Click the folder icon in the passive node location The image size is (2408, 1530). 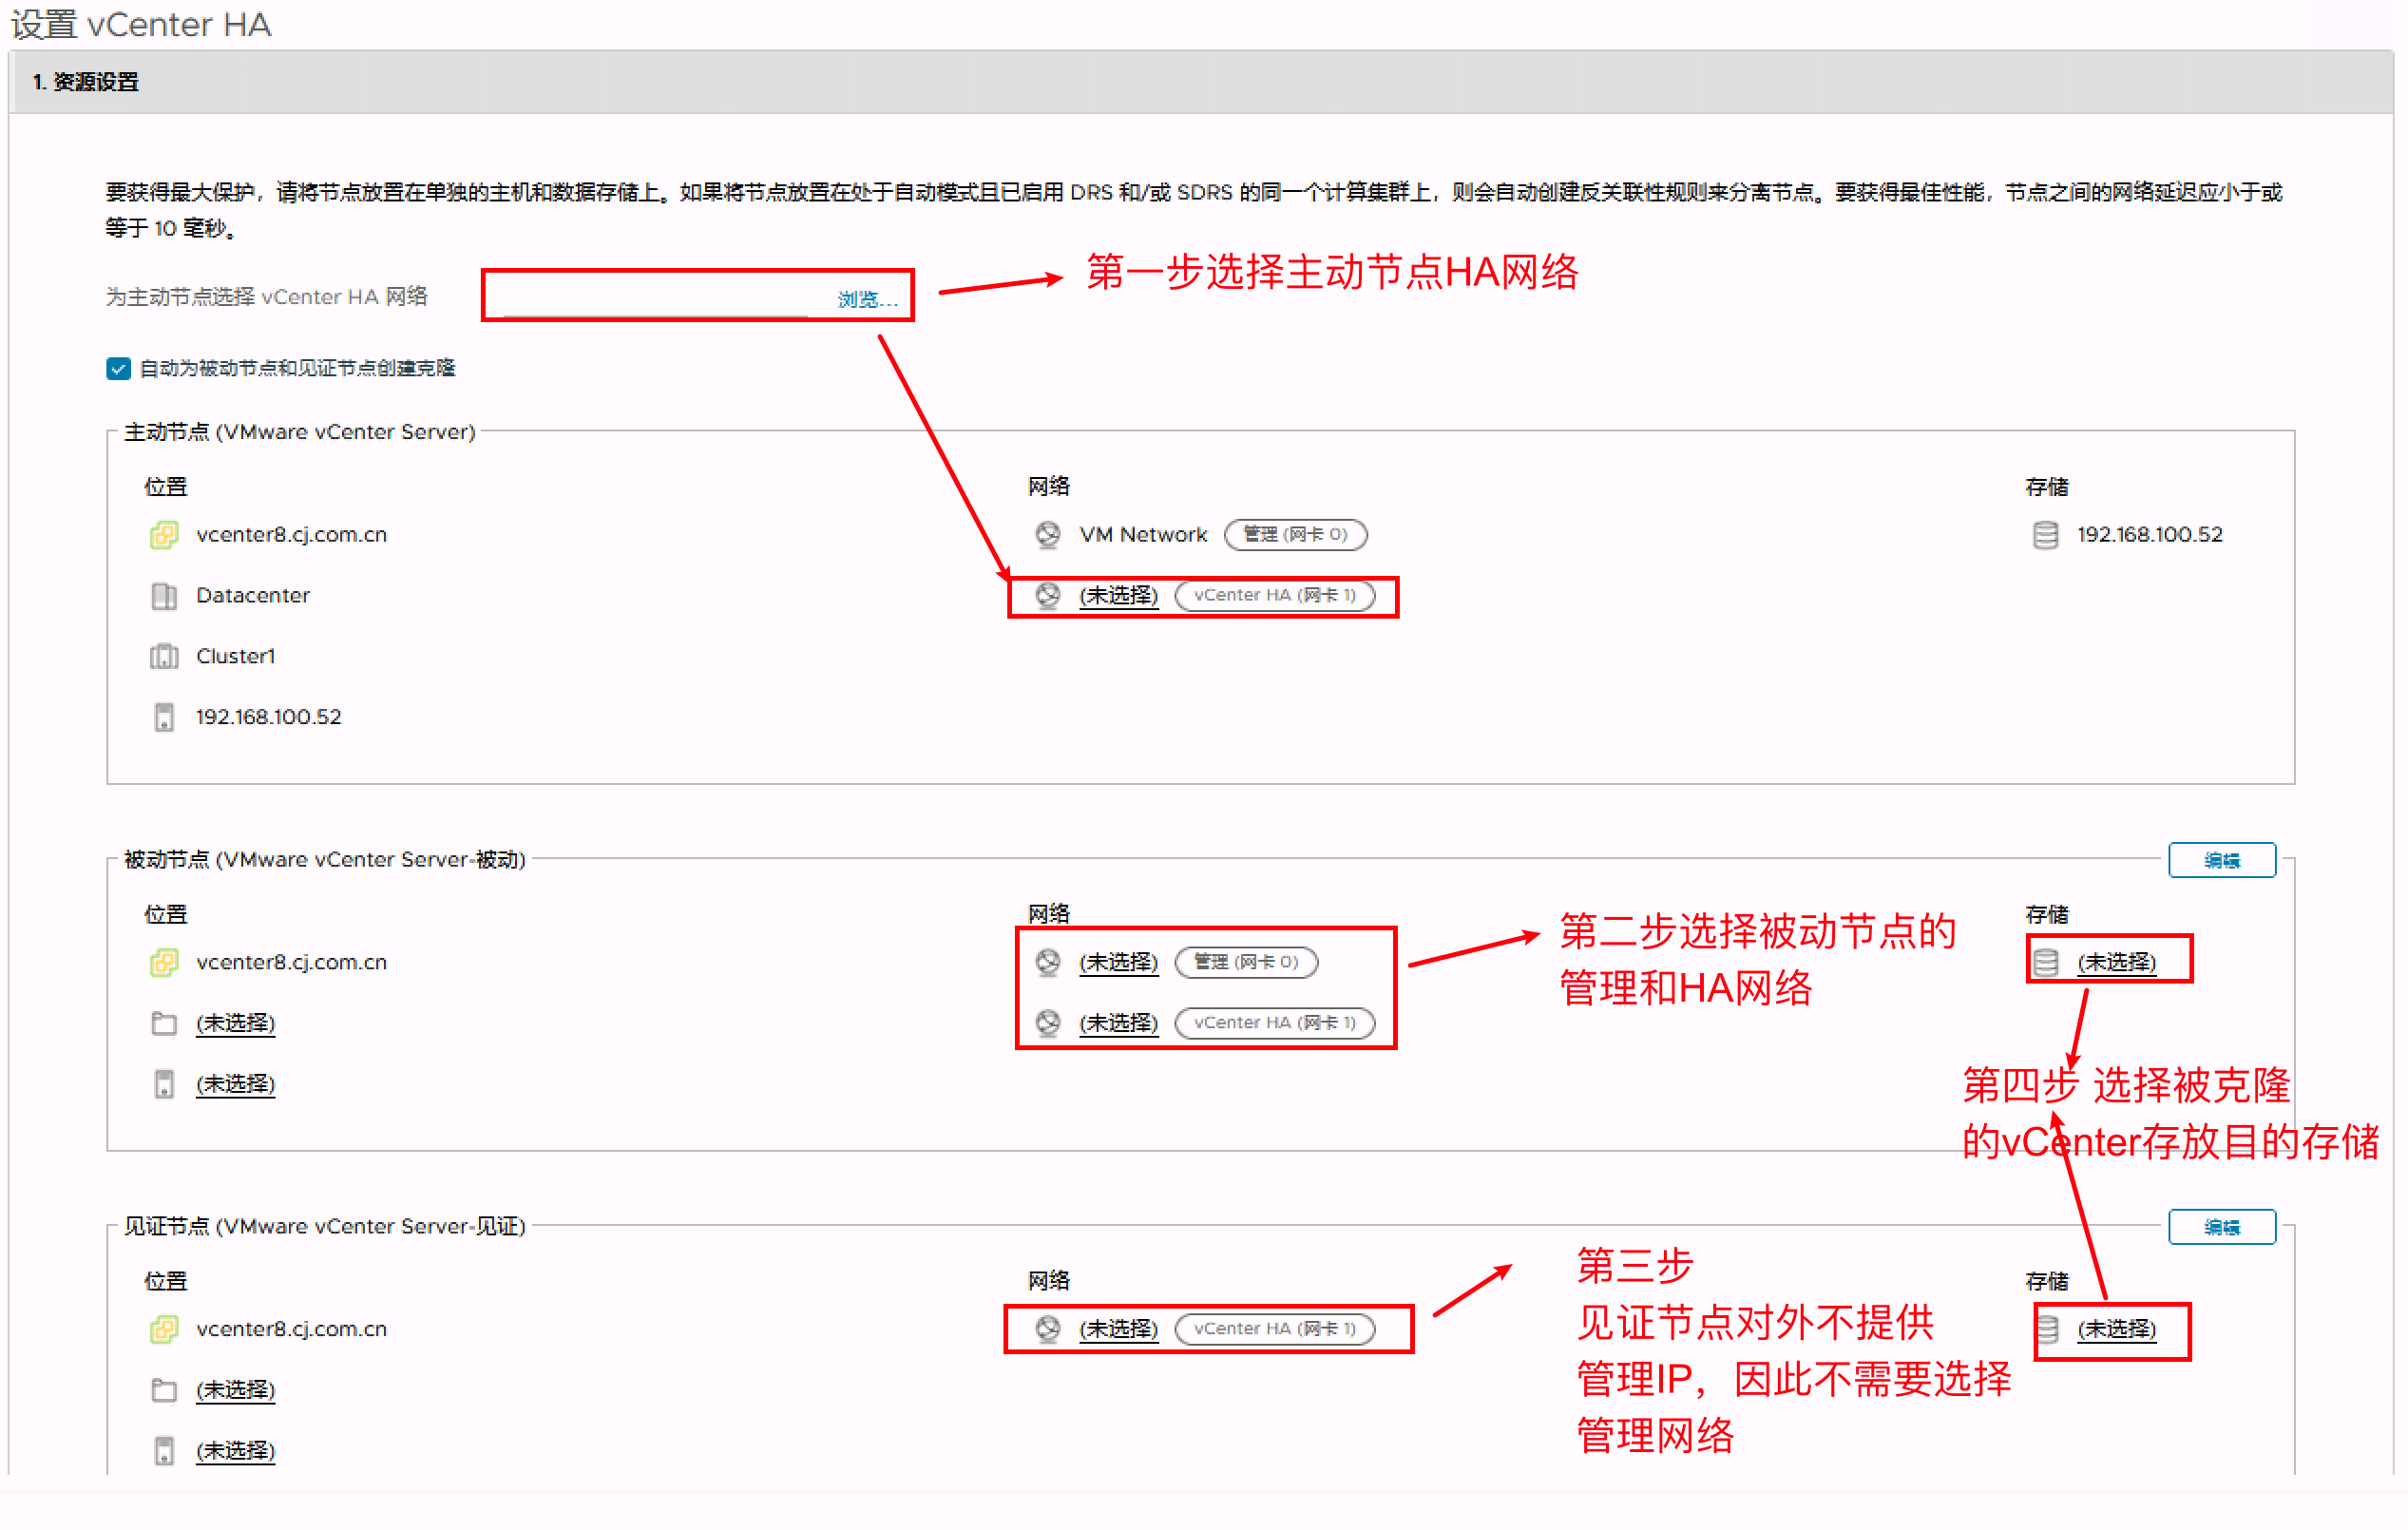click(164, 1023)
